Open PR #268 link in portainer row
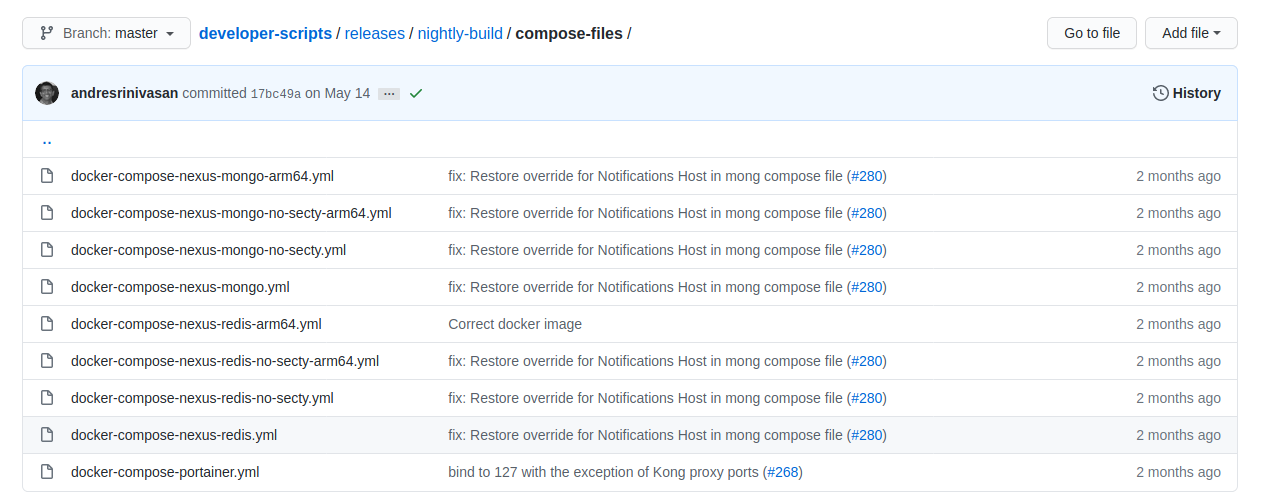The height and width of the screenshot is (504, 1263). 783,472
